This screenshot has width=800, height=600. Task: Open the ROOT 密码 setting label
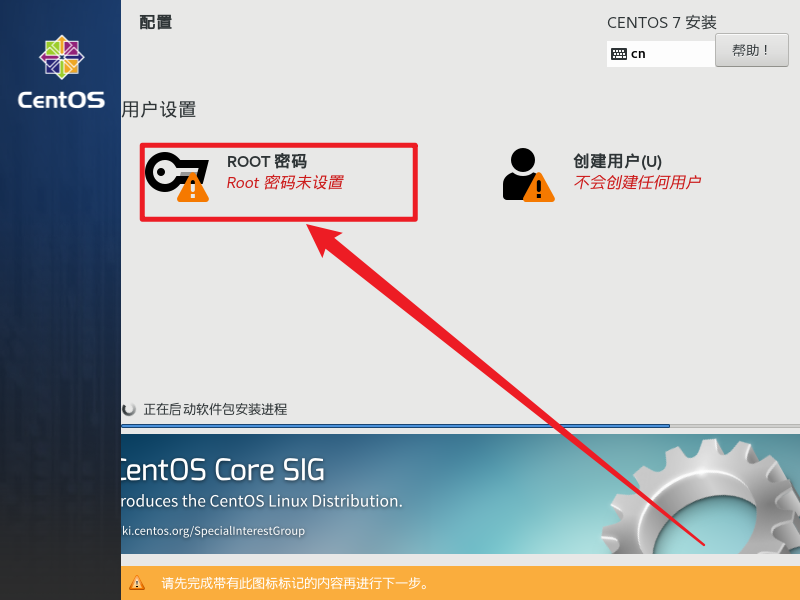[x=267, y=161]
